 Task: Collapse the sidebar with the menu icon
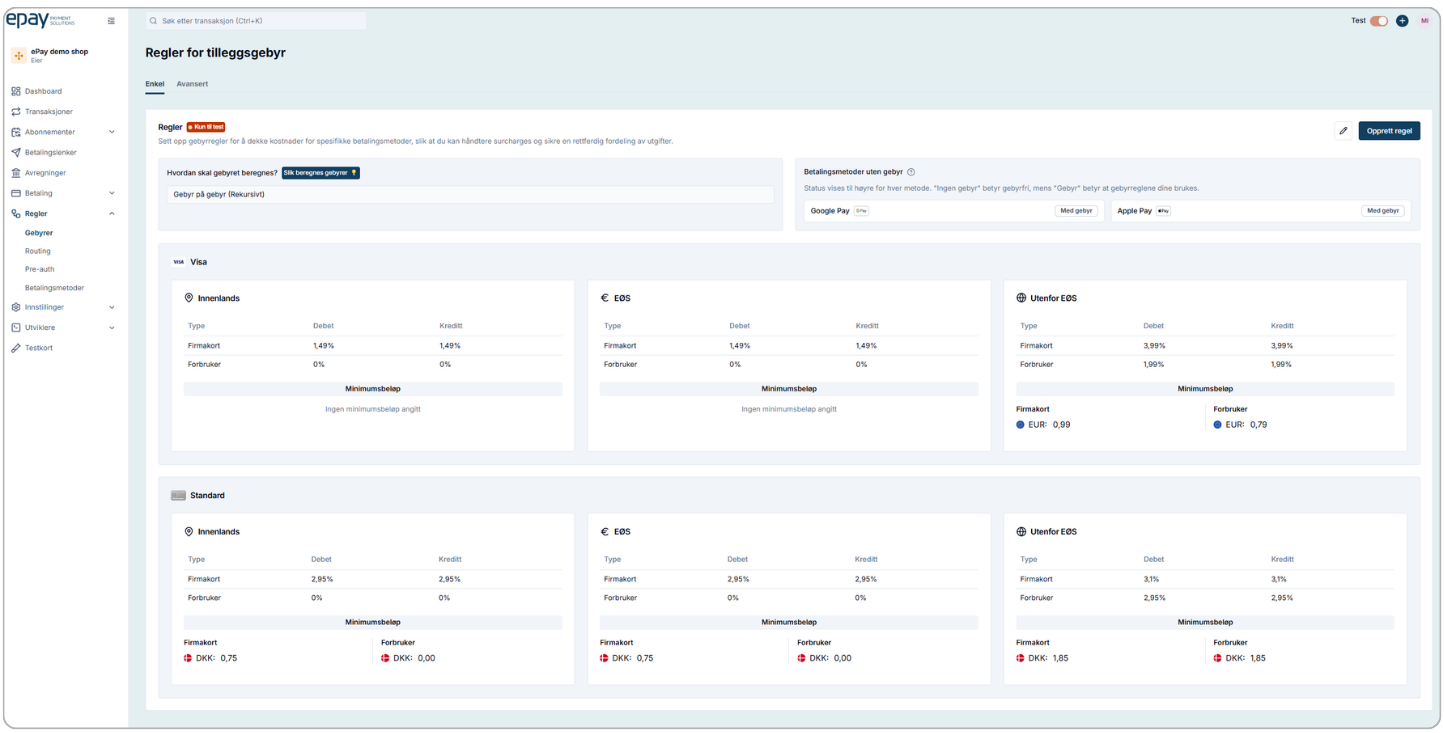click(111, 21)
